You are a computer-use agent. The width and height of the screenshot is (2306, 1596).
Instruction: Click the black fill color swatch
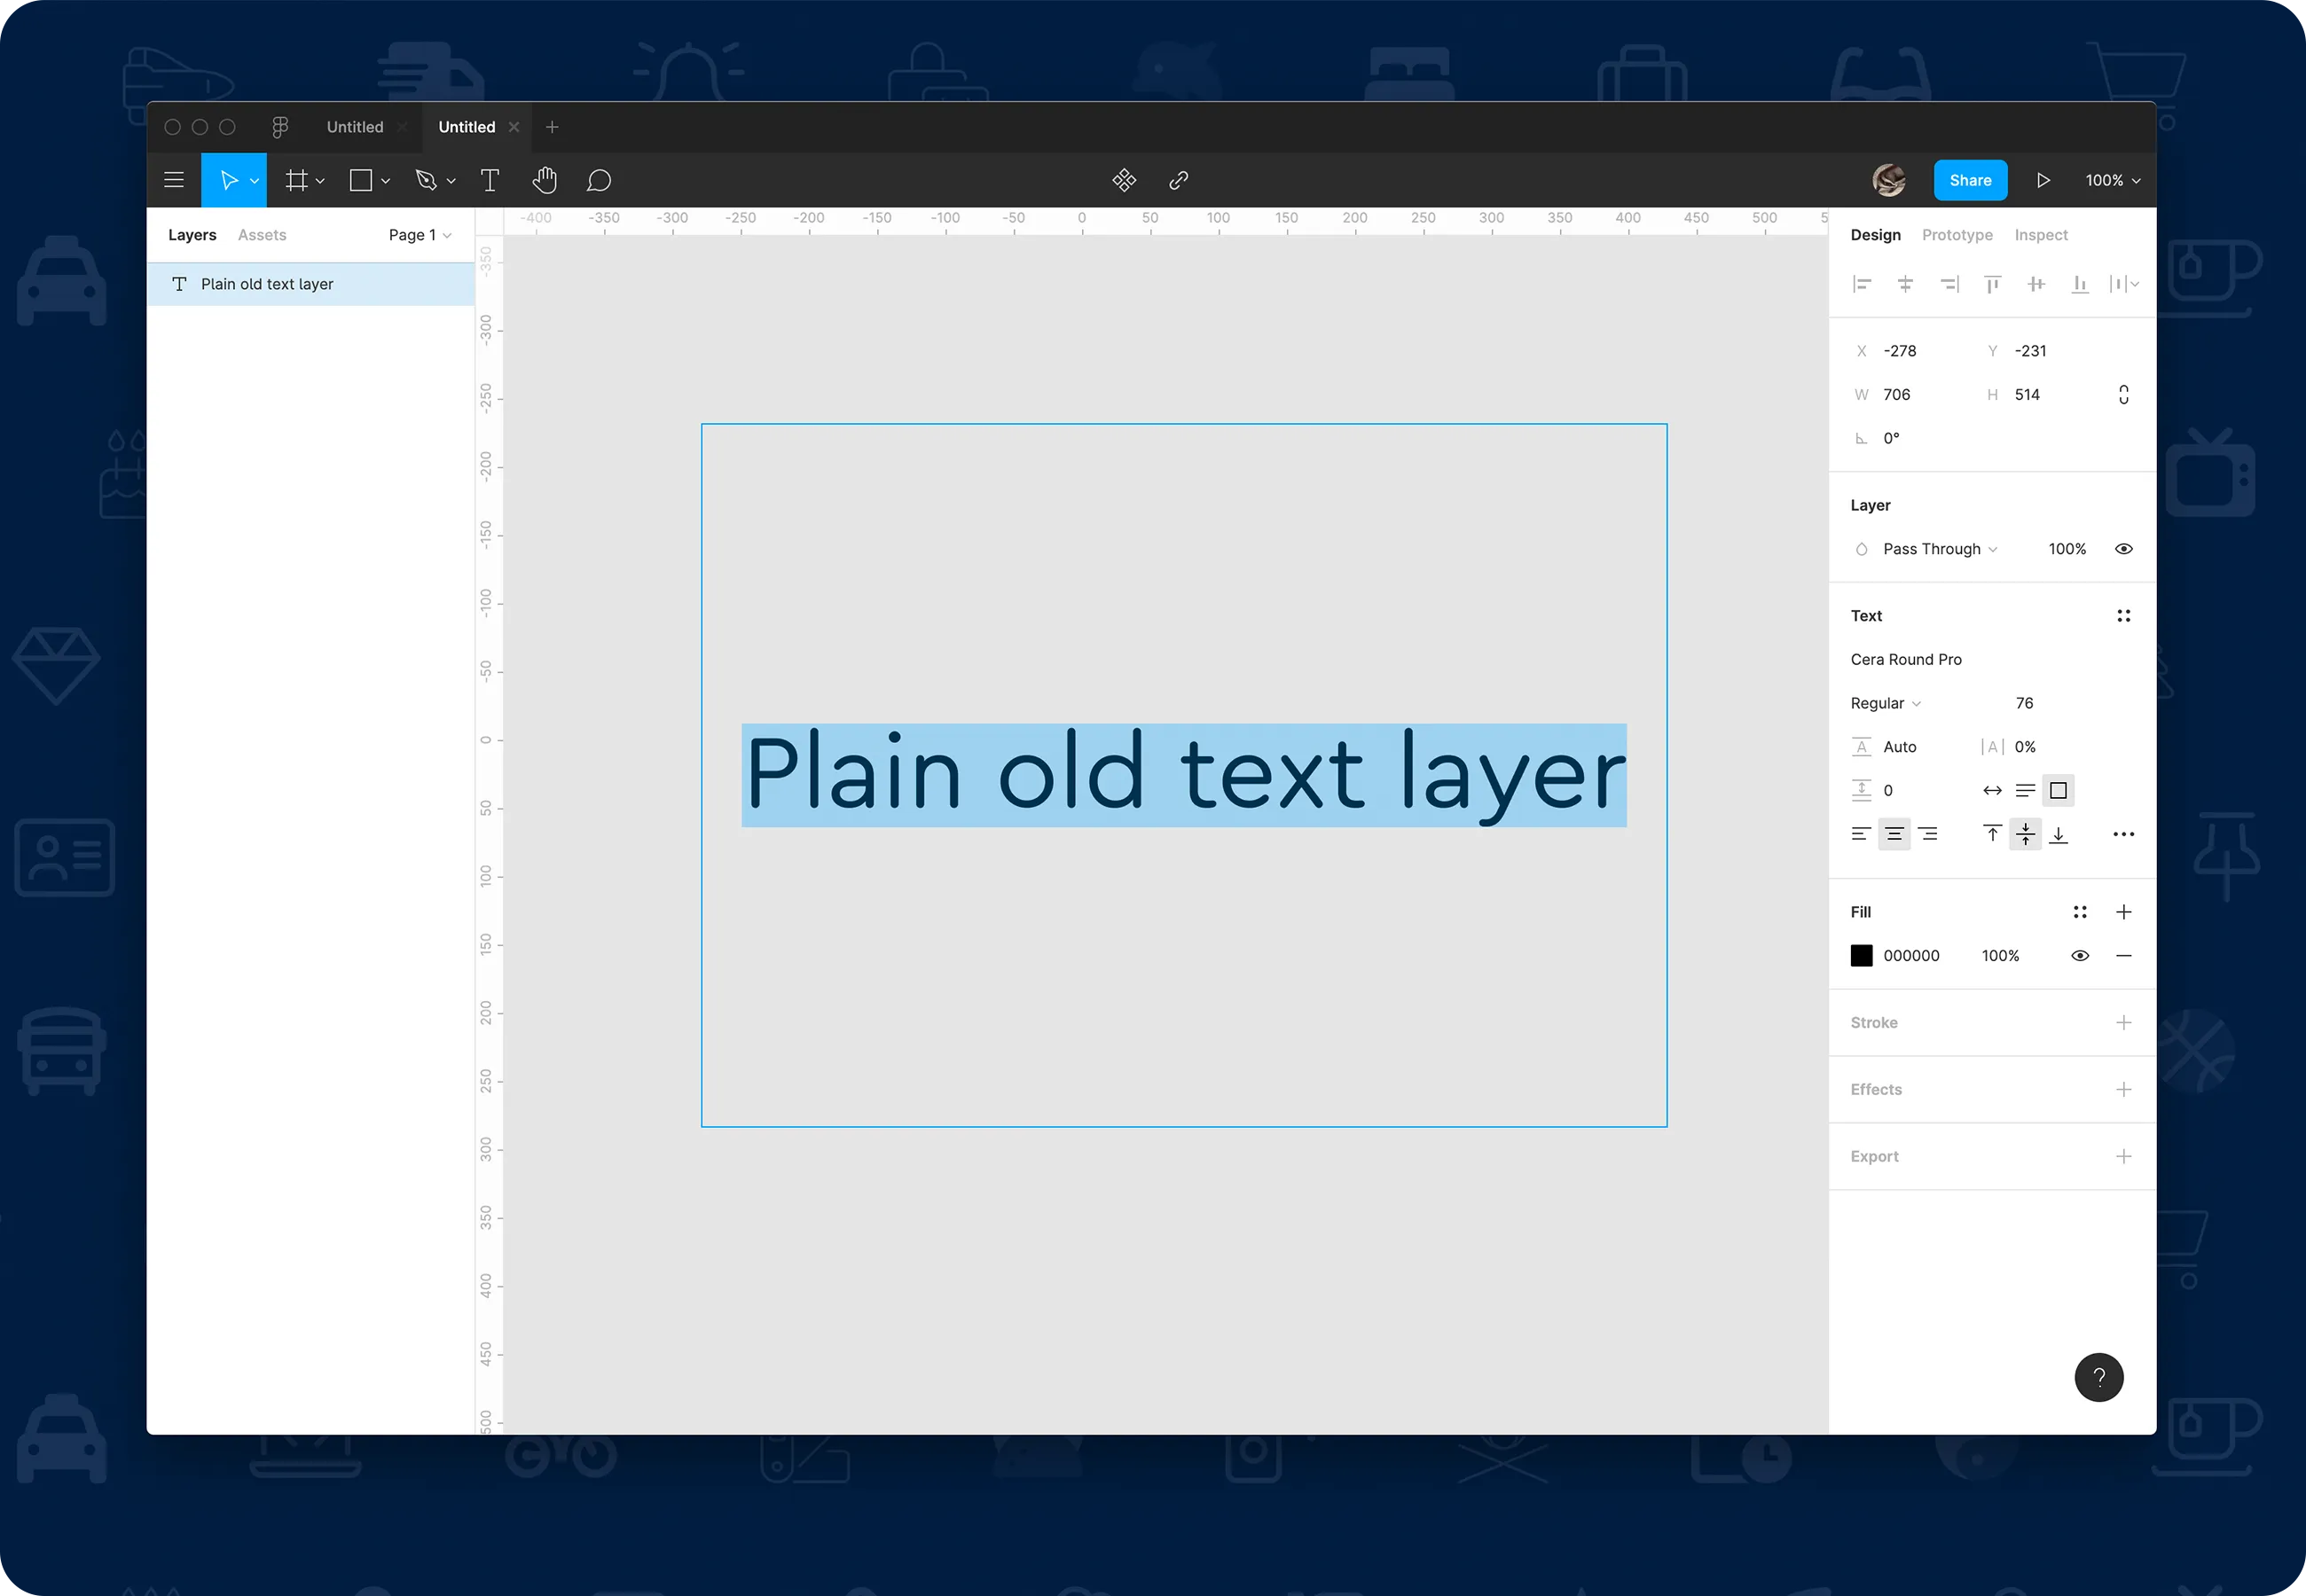point(1863,955)
